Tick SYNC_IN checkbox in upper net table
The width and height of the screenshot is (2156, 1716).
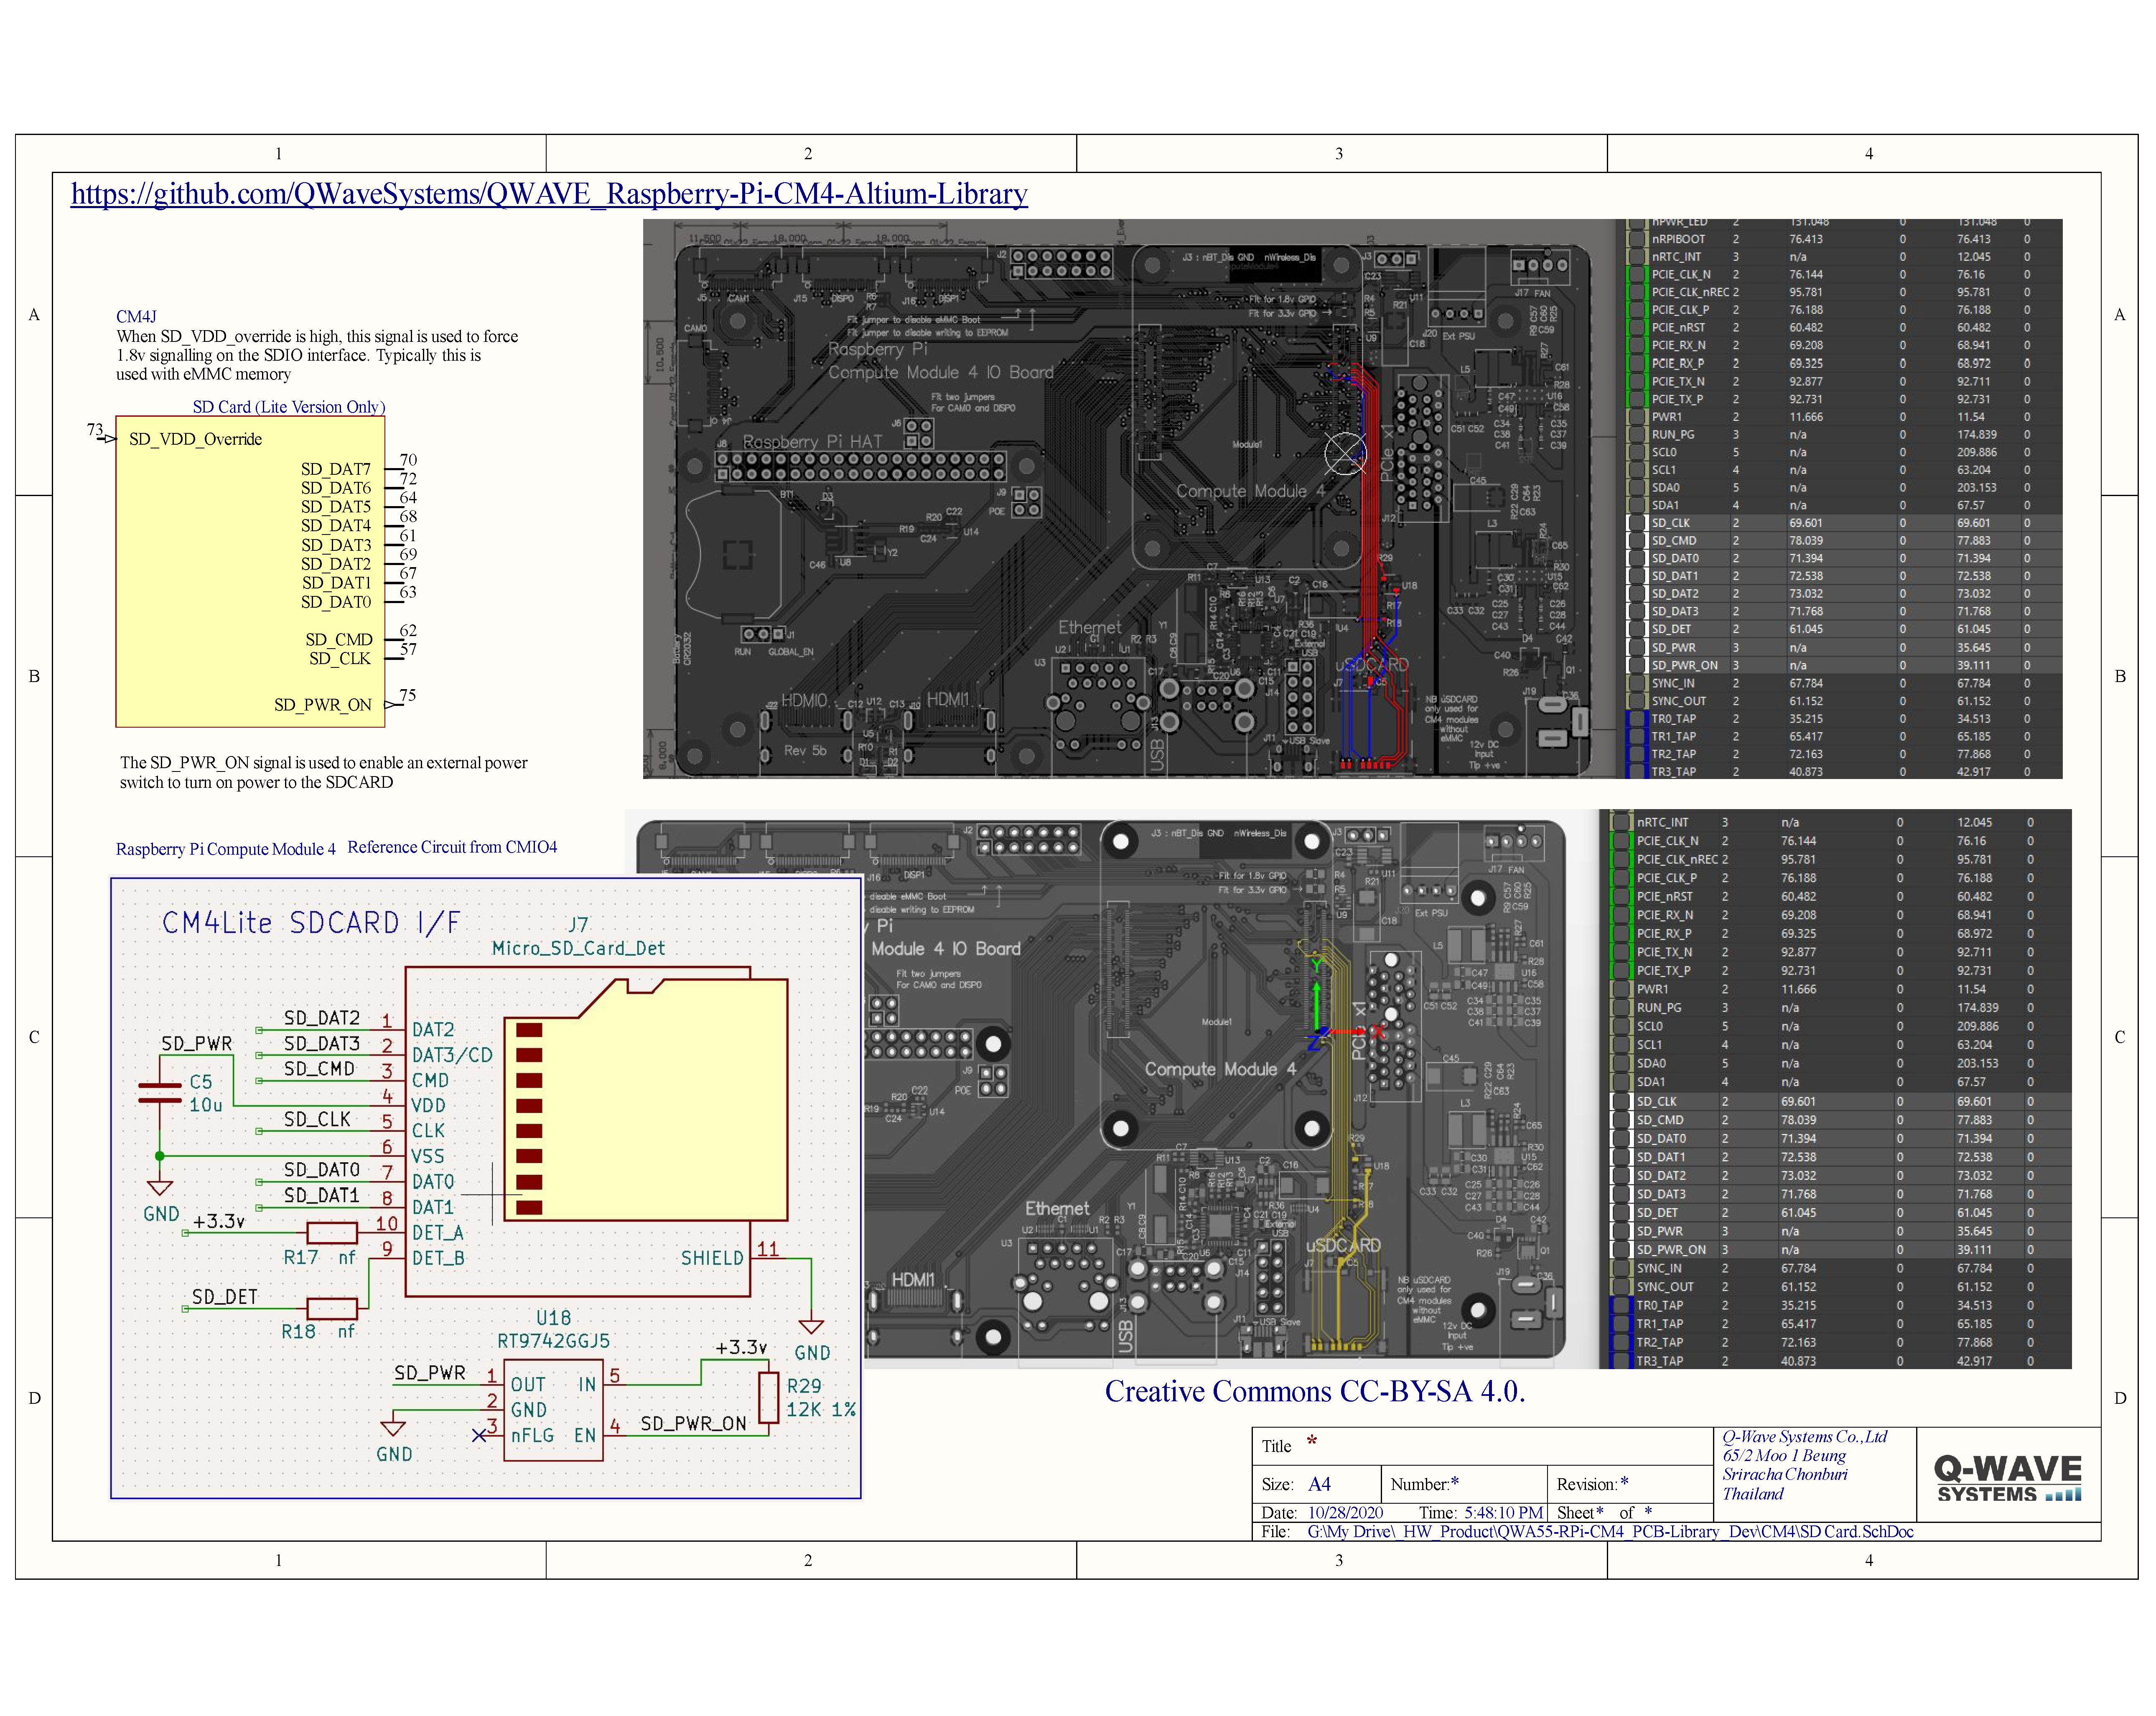(1636, 683)
